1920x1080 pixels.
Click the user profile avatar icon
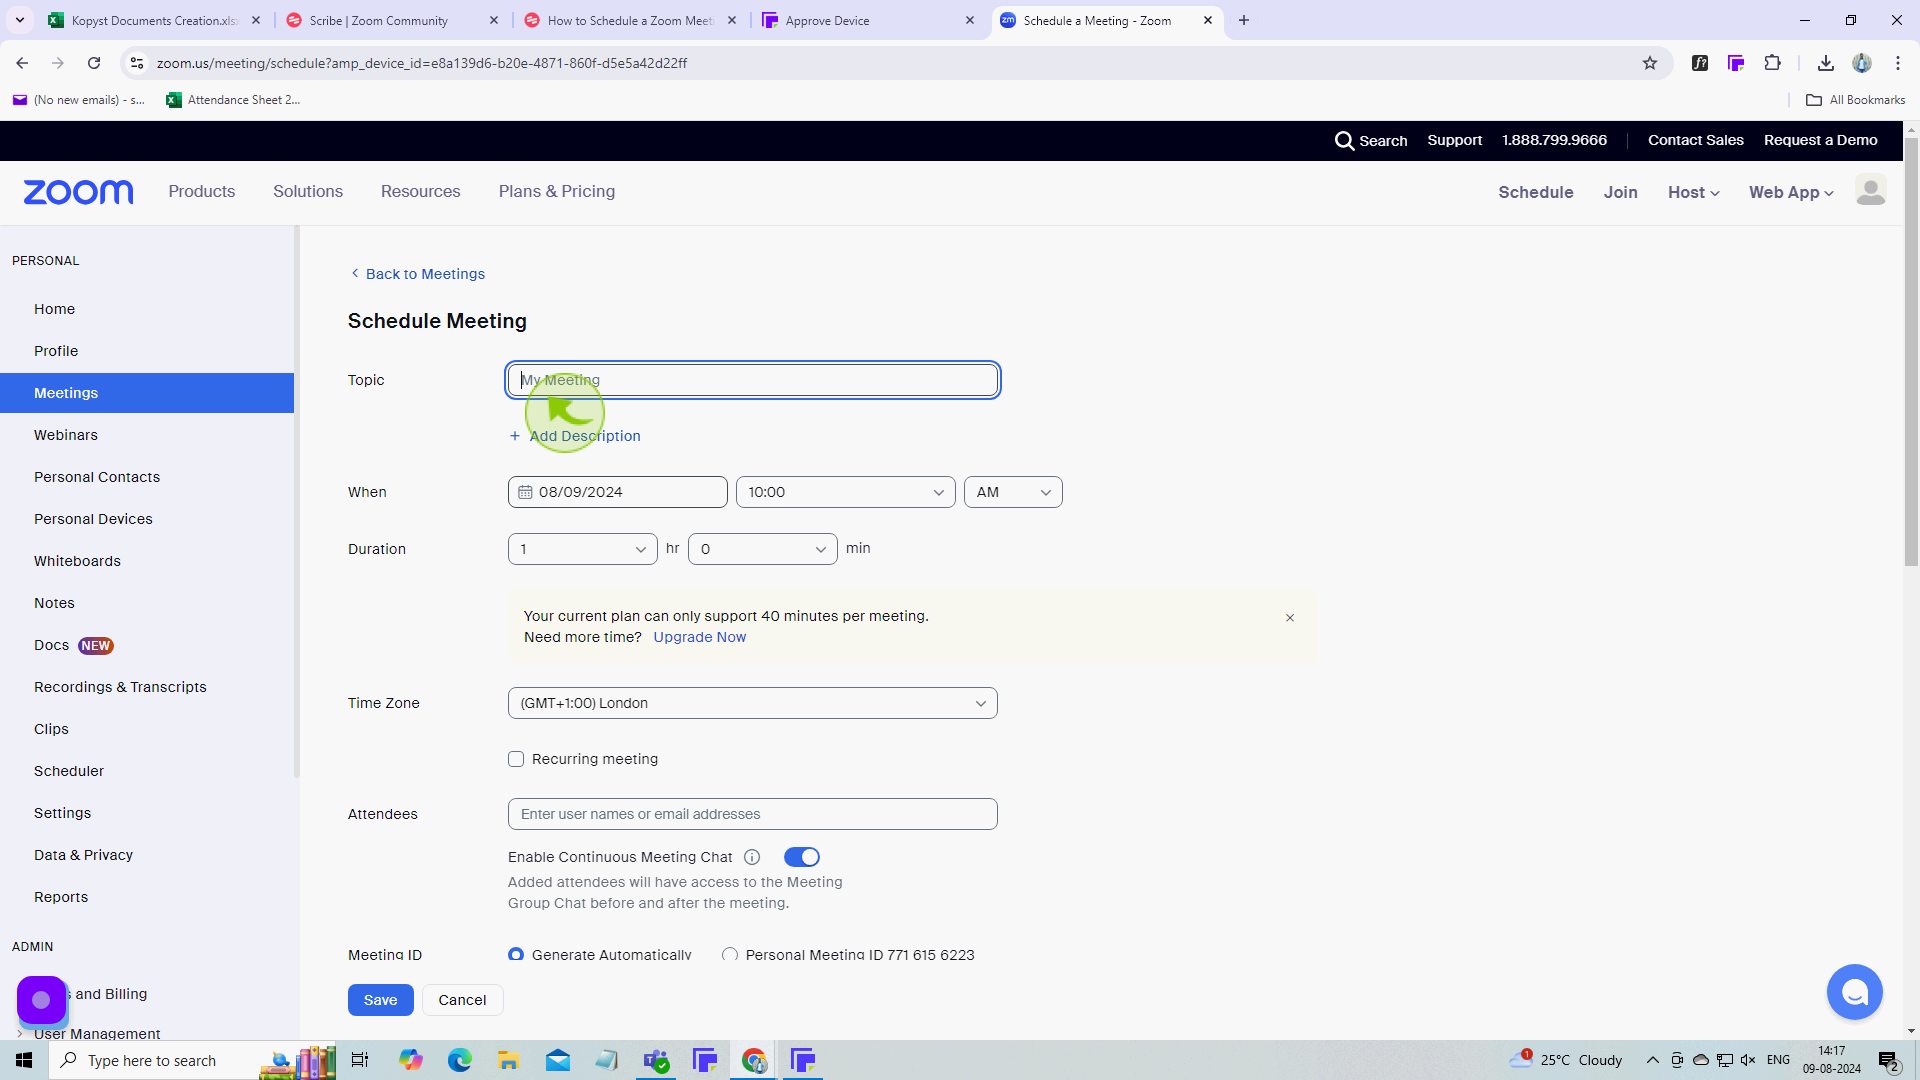pyautogui.click(x=1870, y=190)
